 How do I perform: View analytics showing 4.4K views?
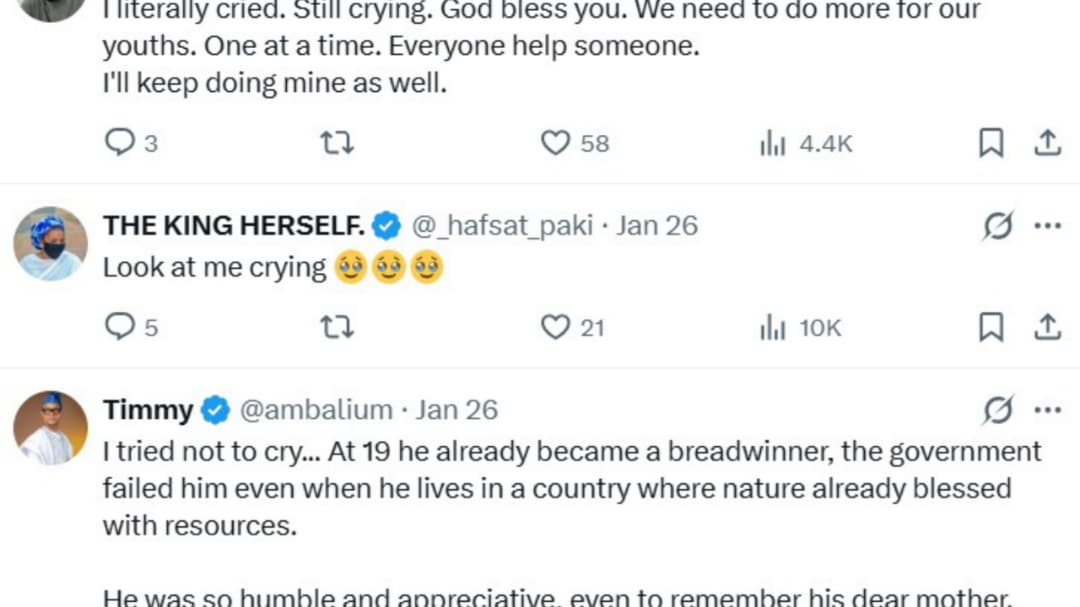tap(773, 143)
